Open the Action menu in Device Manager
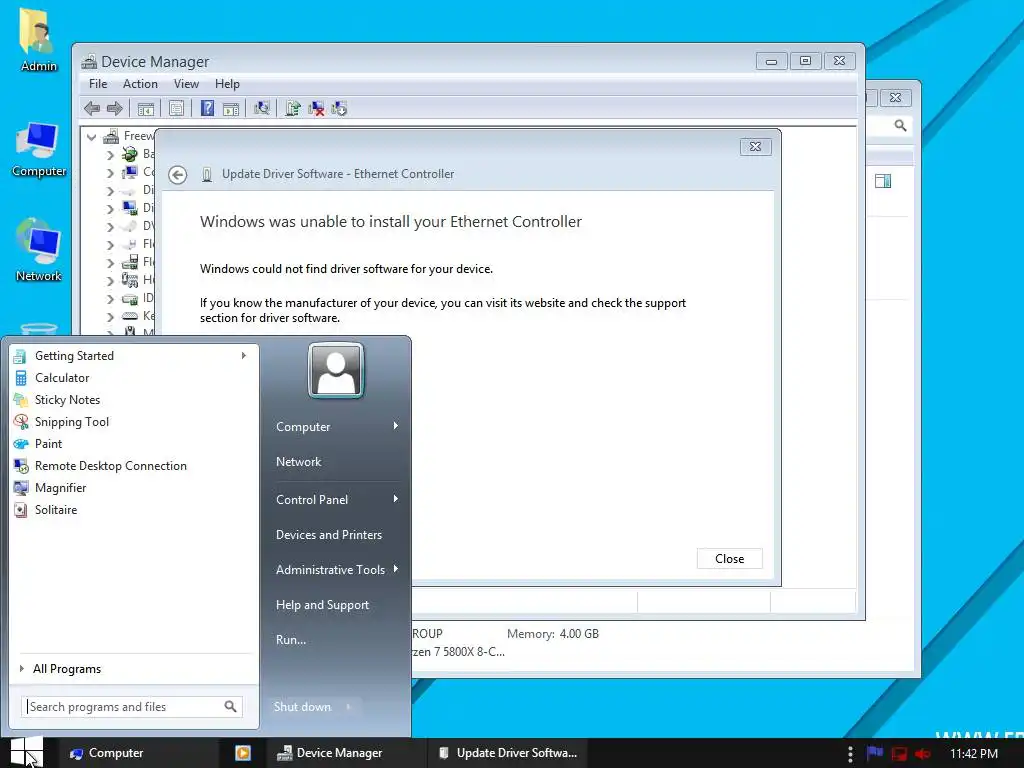The width and height of the screenshot is (1024, 768). click(x=140, y=84)
